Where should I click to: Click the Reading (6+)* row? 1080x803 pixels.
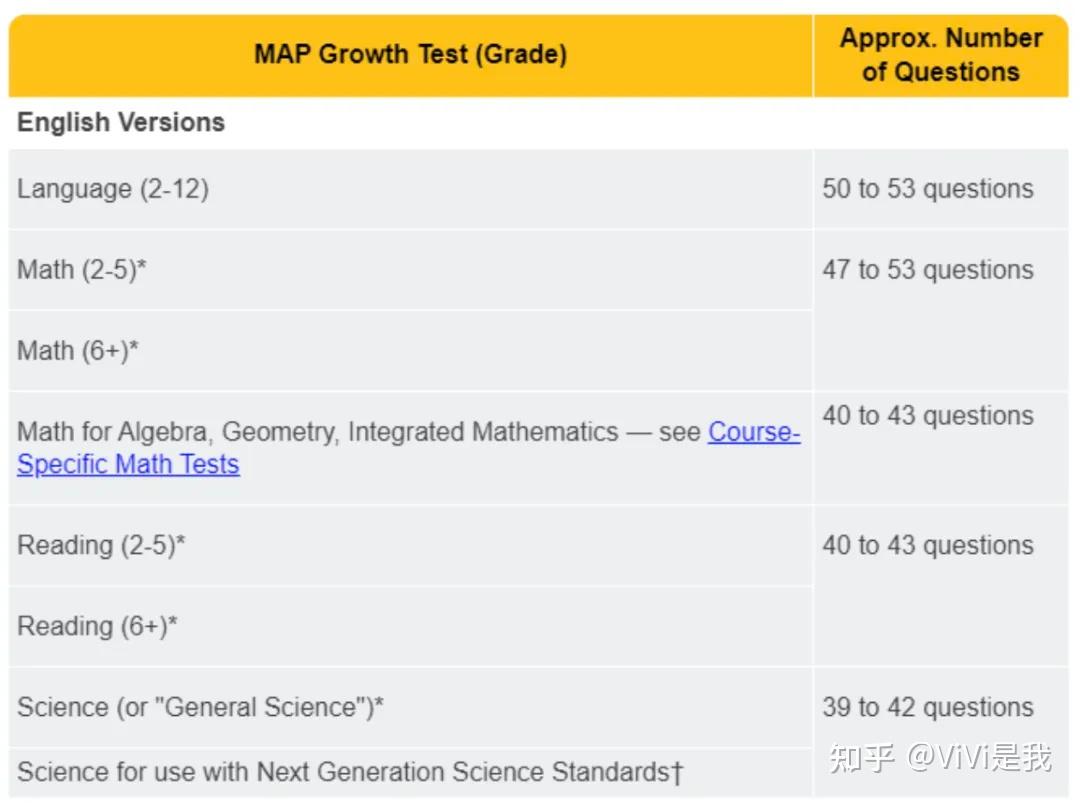98,627
